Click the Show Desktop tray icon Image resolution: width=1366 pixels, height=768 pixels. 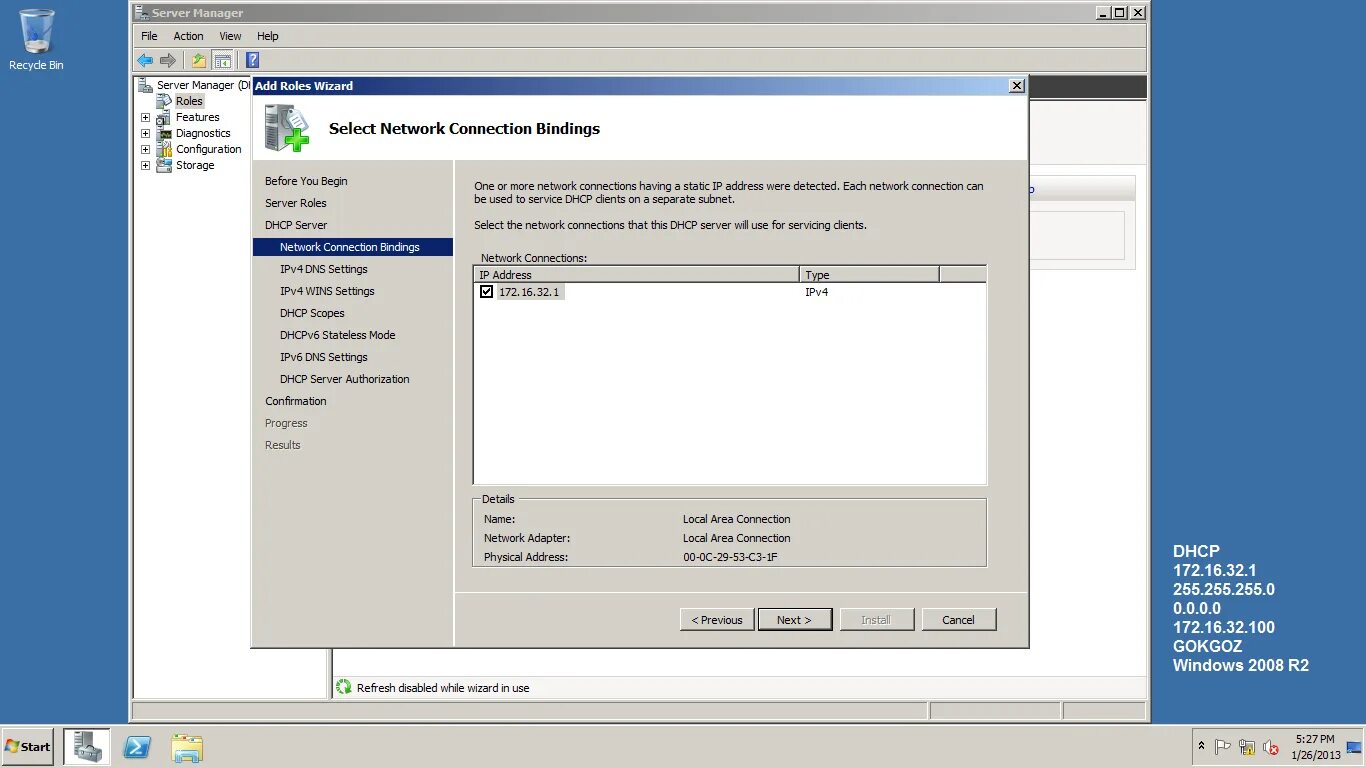1354,747
